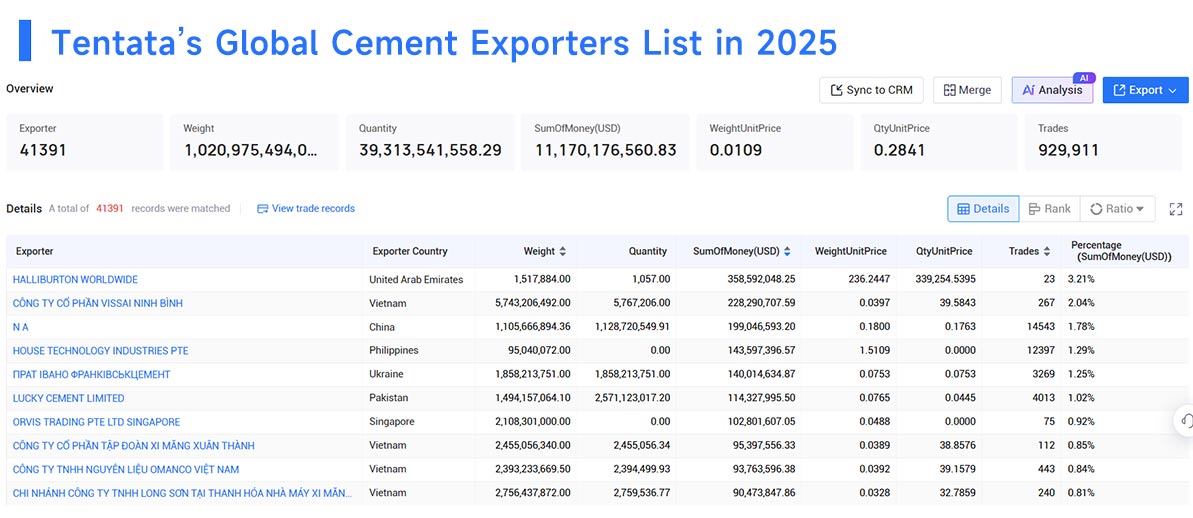
Task: Click the Overview section label
Action: tap(30, 89)
